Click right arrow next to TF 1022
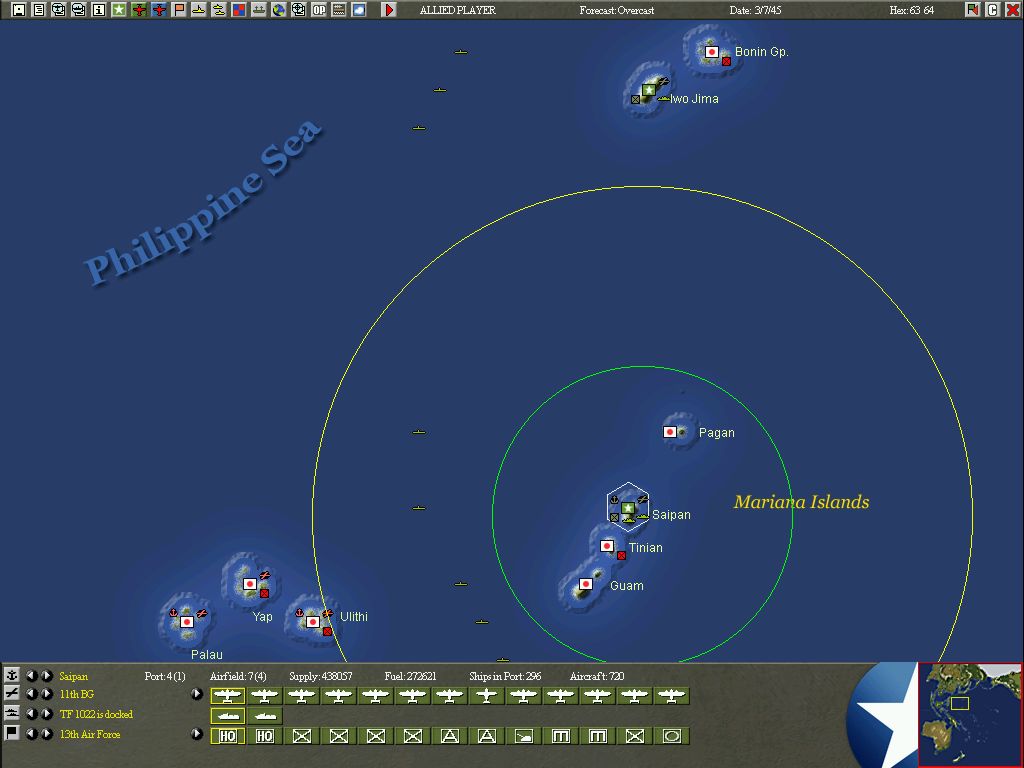Viewport: 1024px width, 768px height. coord(47,713)
